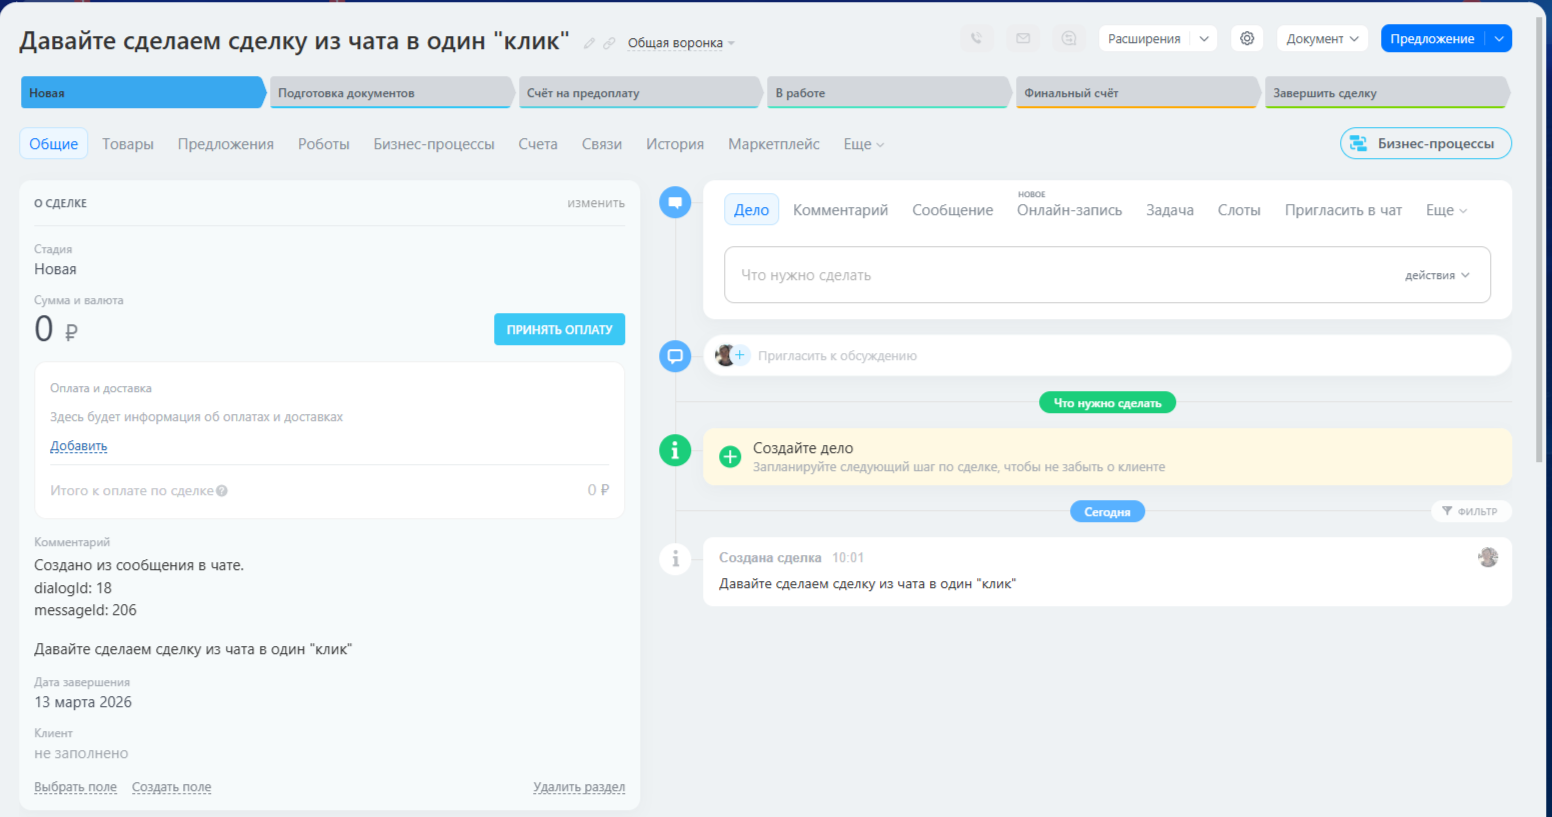This screenshot has width=1552, height=817.
Task: Open the ФИЛЬТР button in timeline
Action: coord(1470,511)
